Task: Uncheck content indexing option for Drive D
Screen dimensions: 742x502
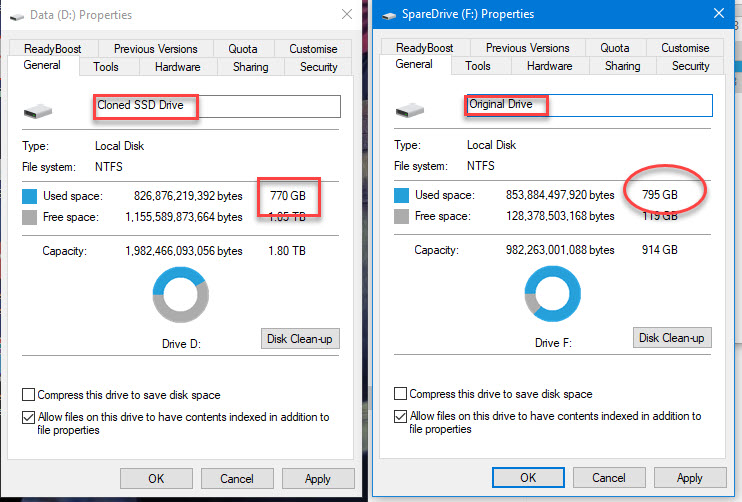Action: pos(28,417)
